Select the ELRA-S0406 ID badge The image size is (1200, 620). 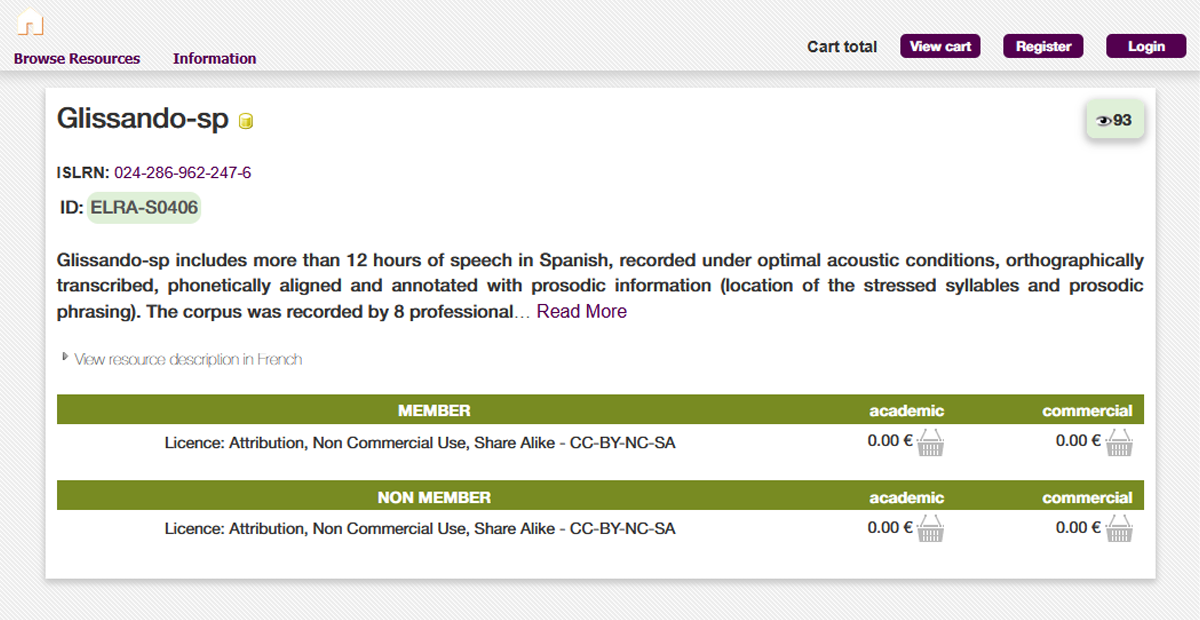[x=144, y=208]
